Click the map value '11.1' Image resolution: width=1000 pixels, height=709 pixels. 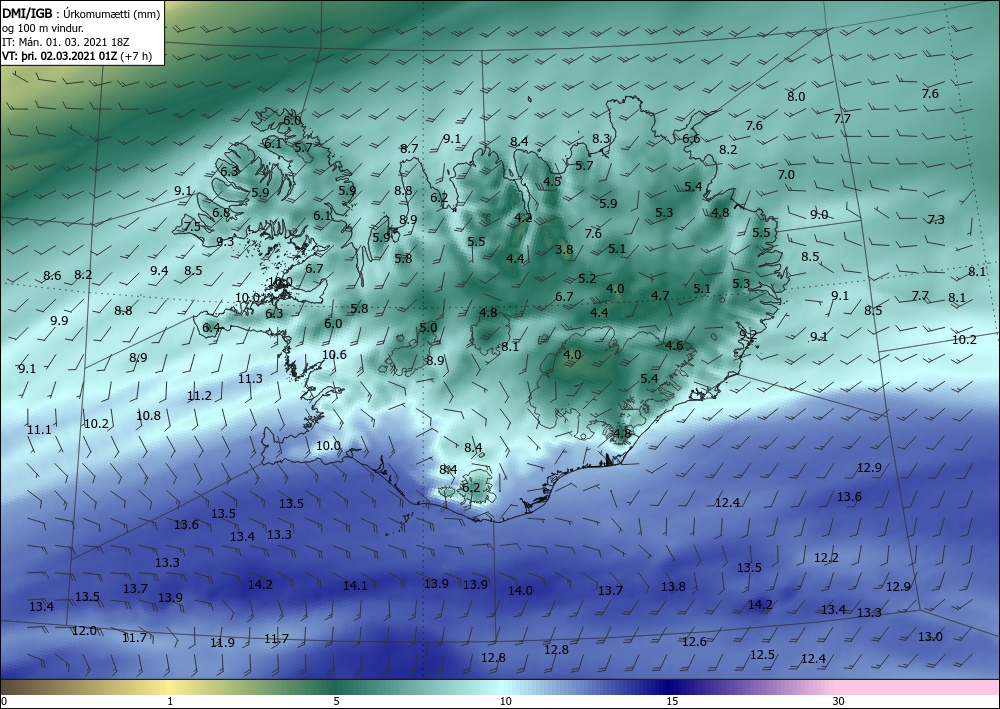point(39,430)
